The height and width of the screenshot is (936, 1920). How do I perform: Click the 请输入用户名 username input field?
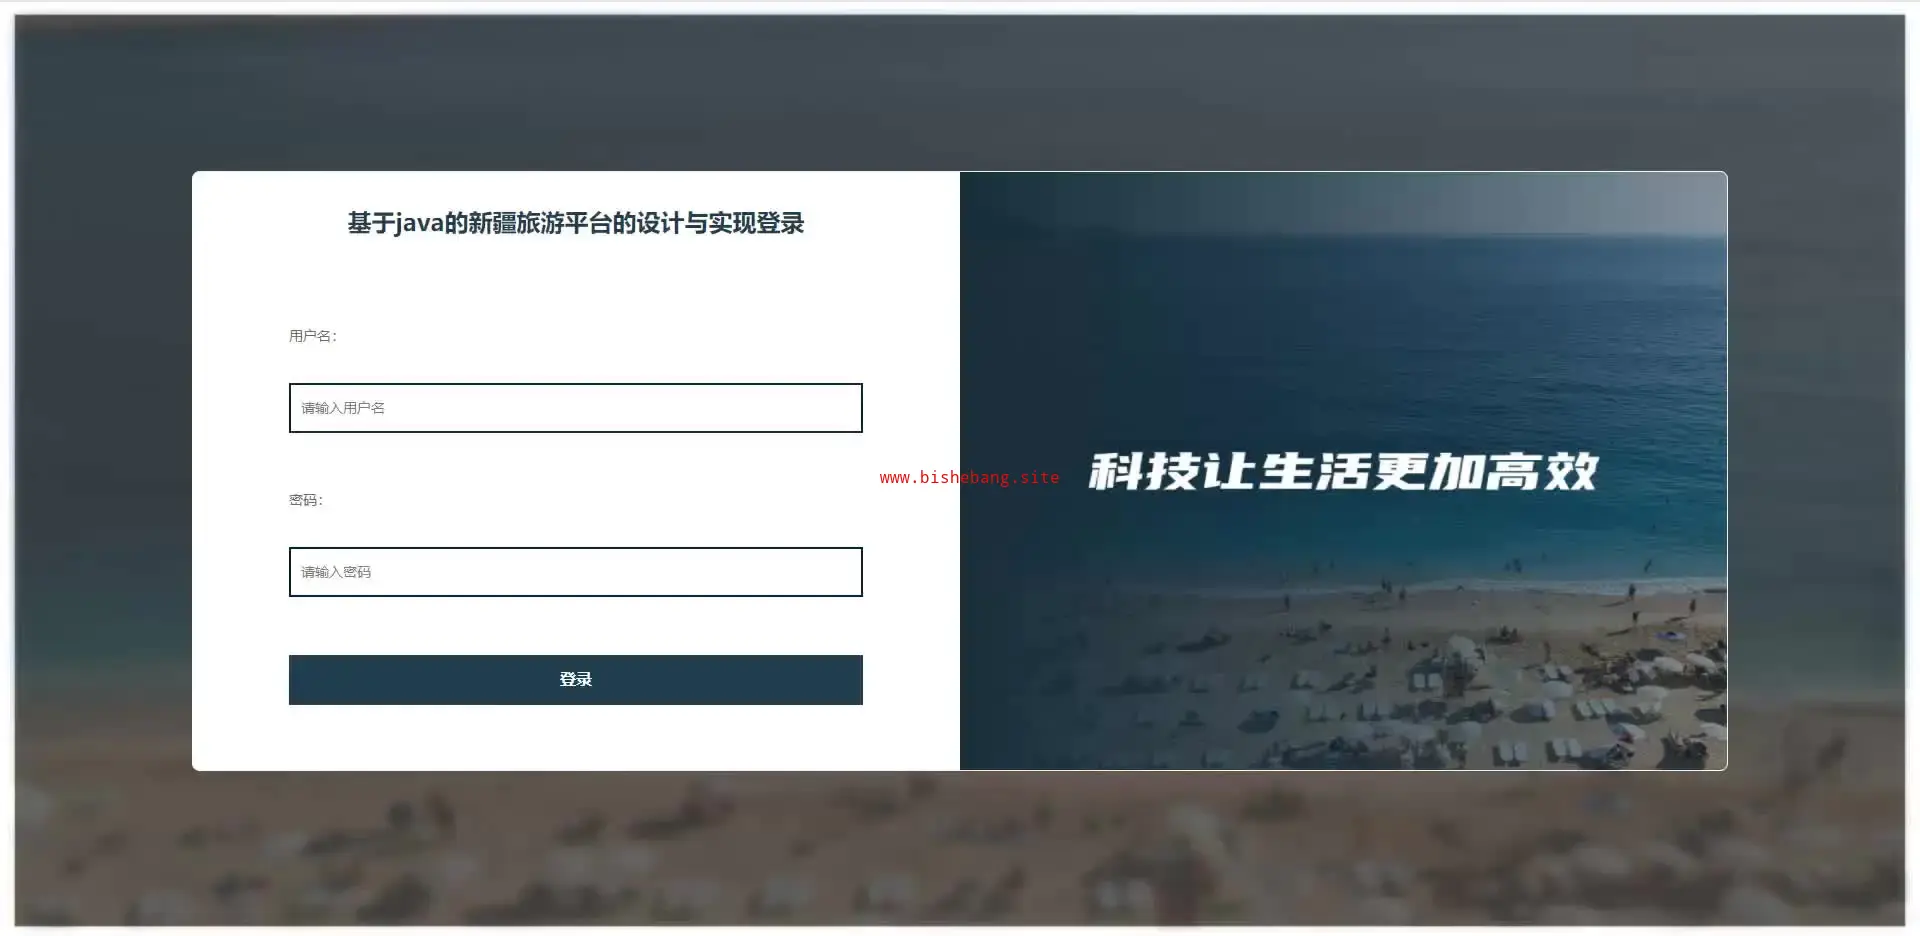pos(575,408)
